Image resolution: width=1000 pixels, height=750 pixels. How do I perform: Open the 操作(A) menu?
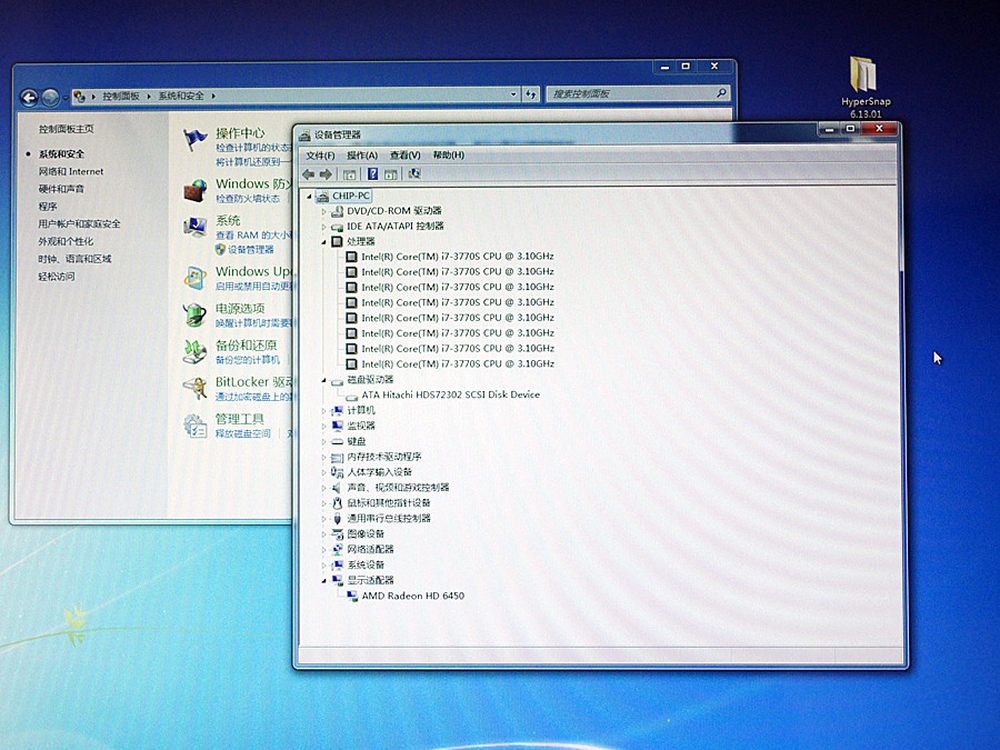click(362, 156)
